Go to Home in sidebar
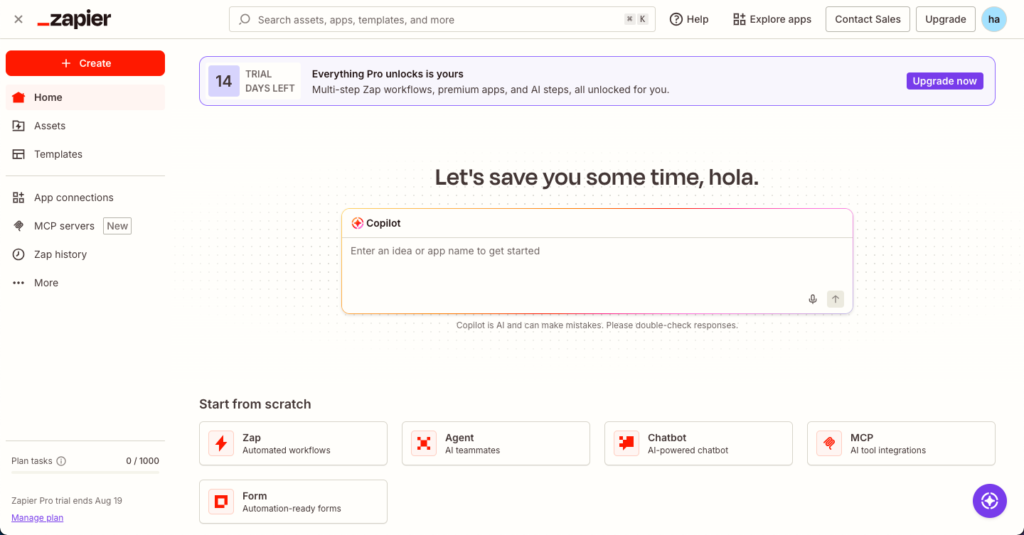The height and width of the screenshot is (535, 1024). click(86, 97)
